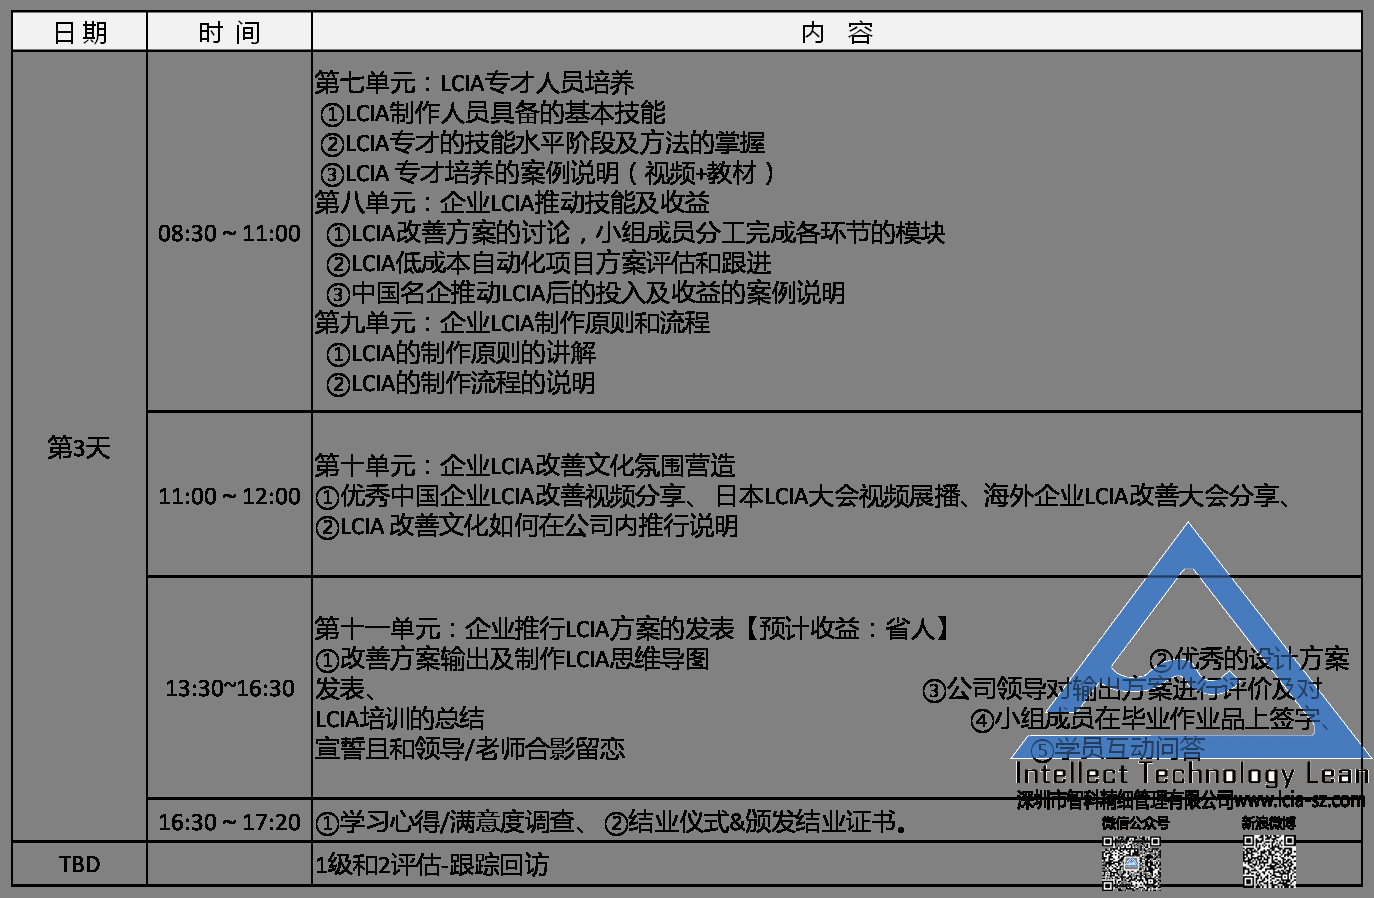Click the 08:30 ~ 11:00 time cell

pos(229,233)
